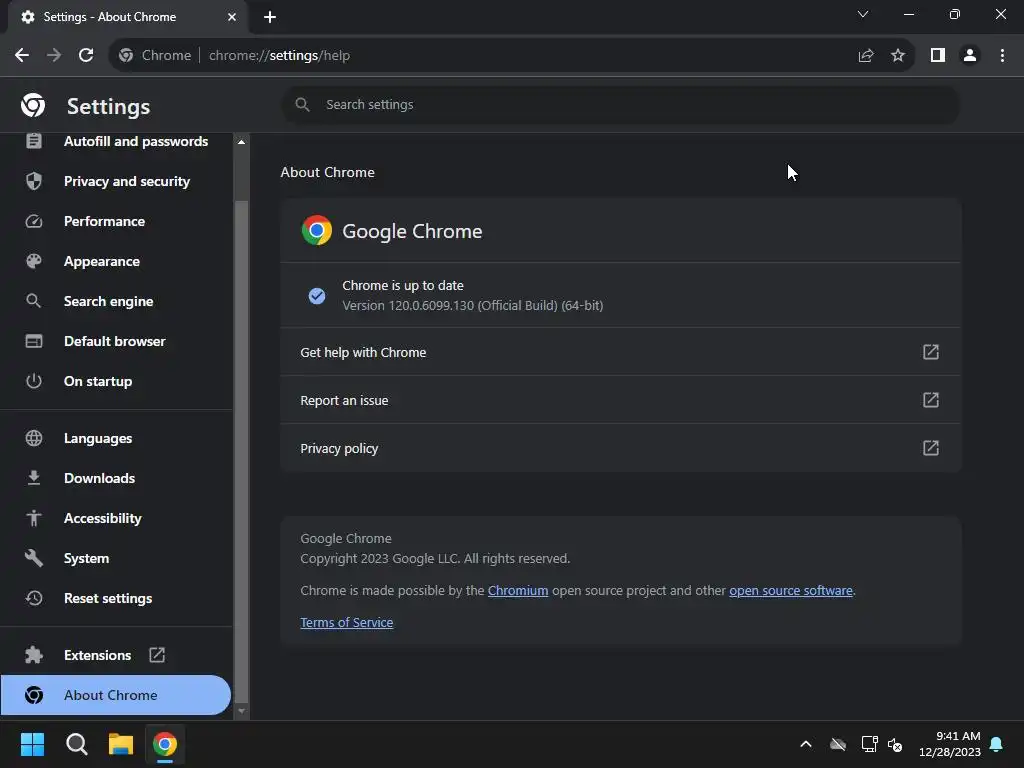Open Accessibility settings section

coord(116,518)
